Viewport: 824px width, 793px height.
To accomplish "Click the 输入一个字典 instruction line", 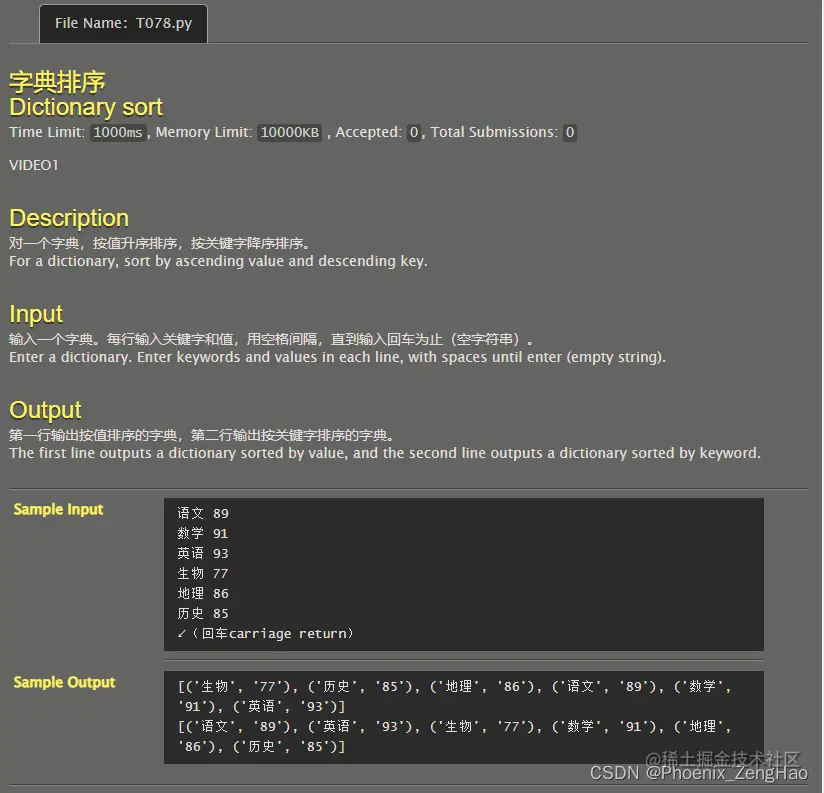I will click(271, 339).
